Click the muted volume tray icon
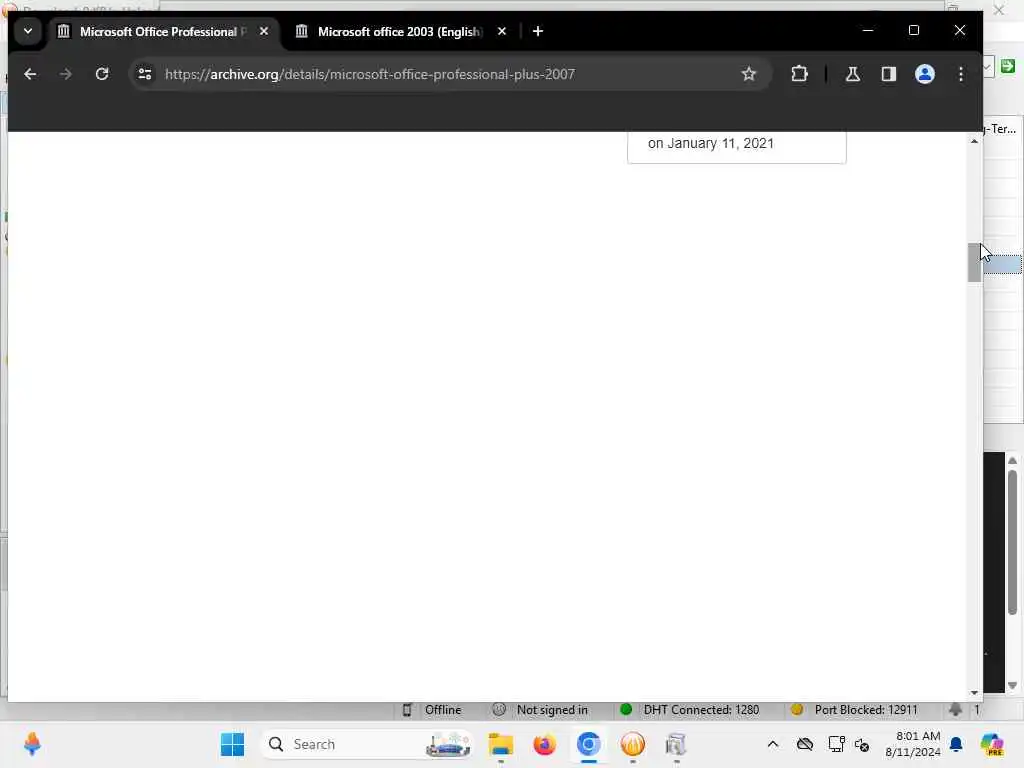 861,744
